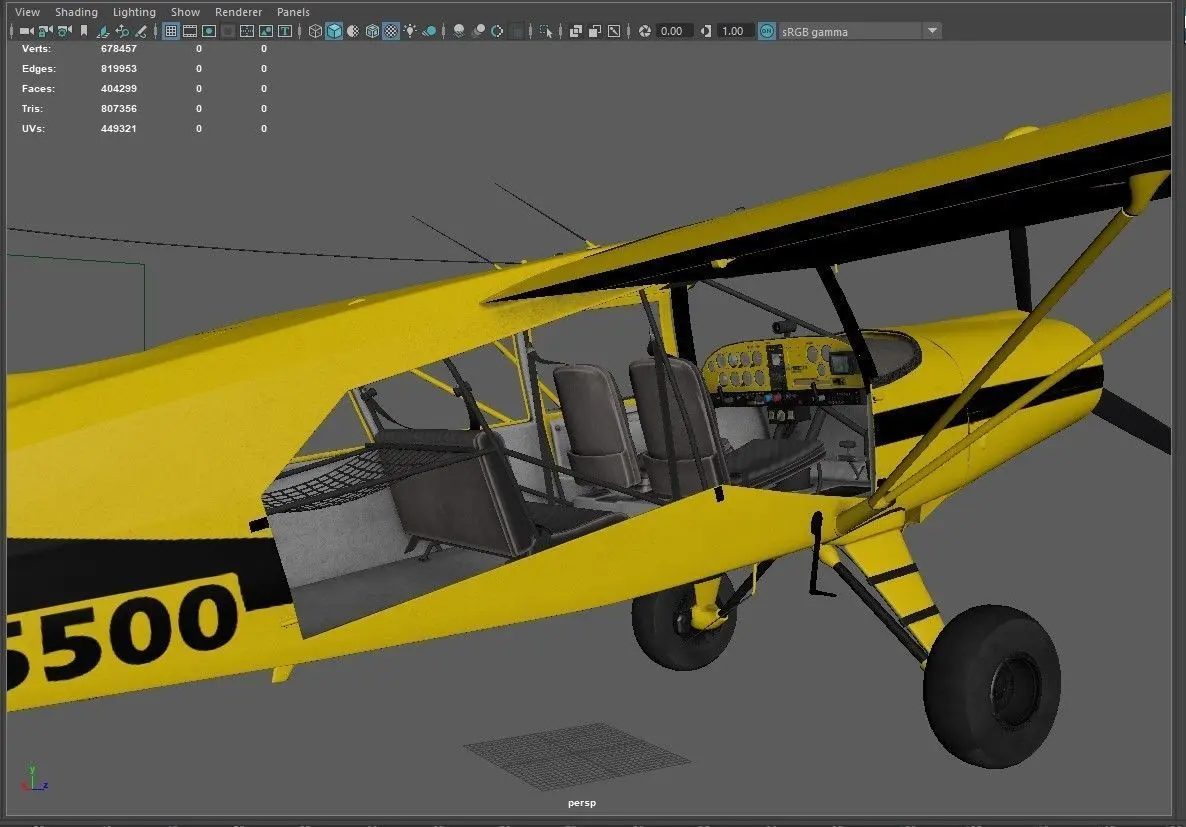The image size is (1186, 827).
Task: Click the Exposure value field 0.00
Action: point(672,31)
